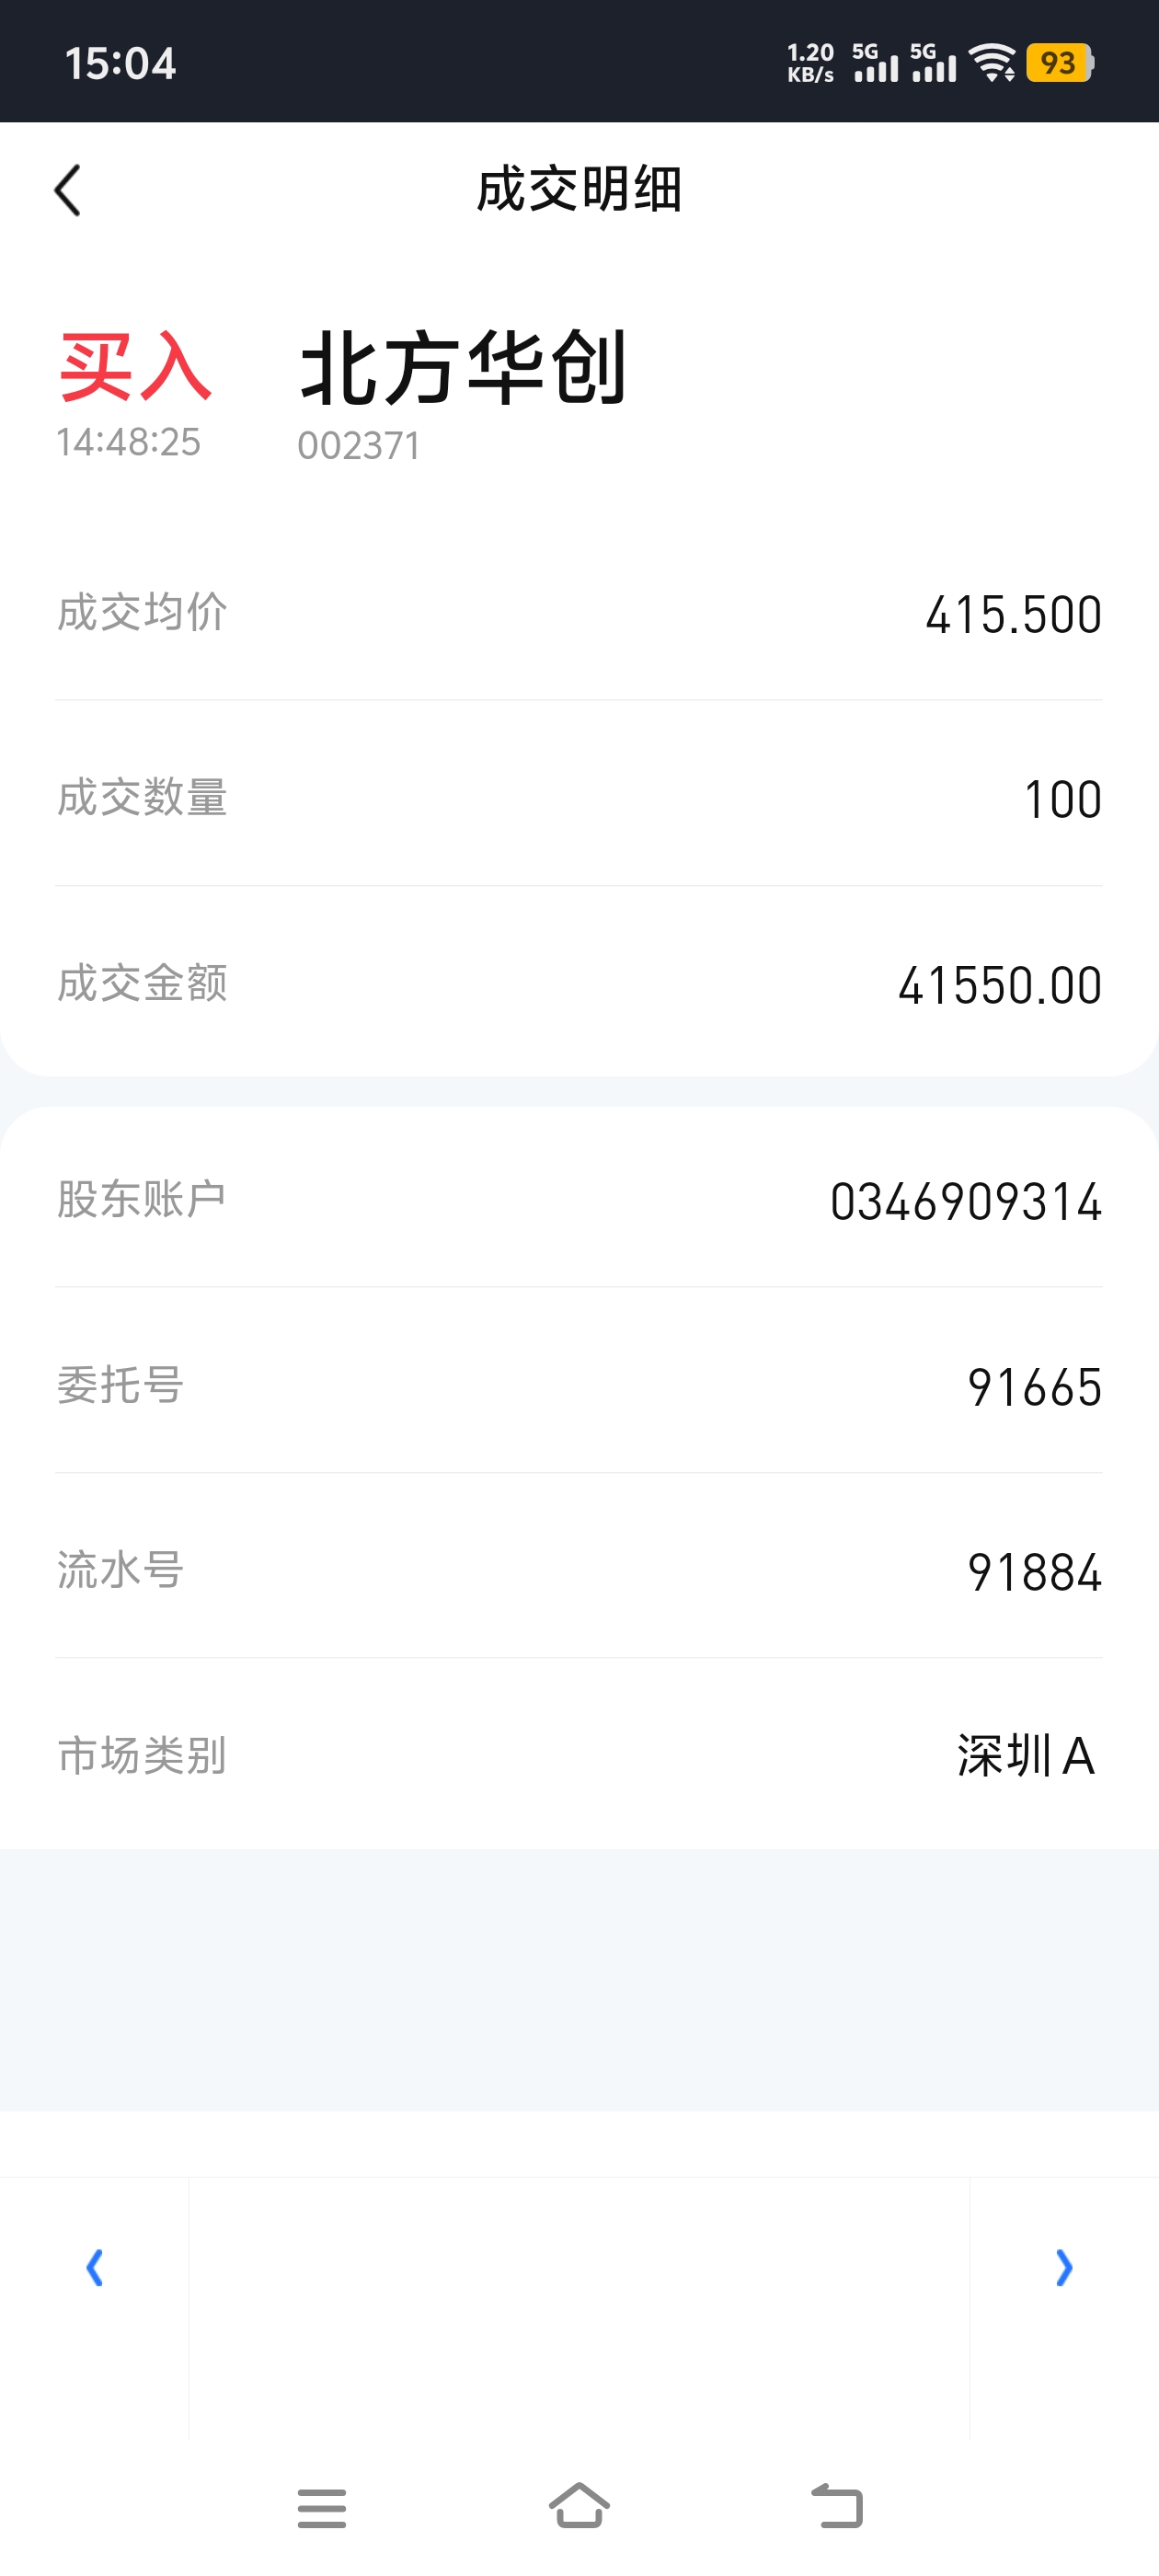Select the 成交数量 row showing 100
Viewport: 1159px width, 2576px height.
pos(579,798)
